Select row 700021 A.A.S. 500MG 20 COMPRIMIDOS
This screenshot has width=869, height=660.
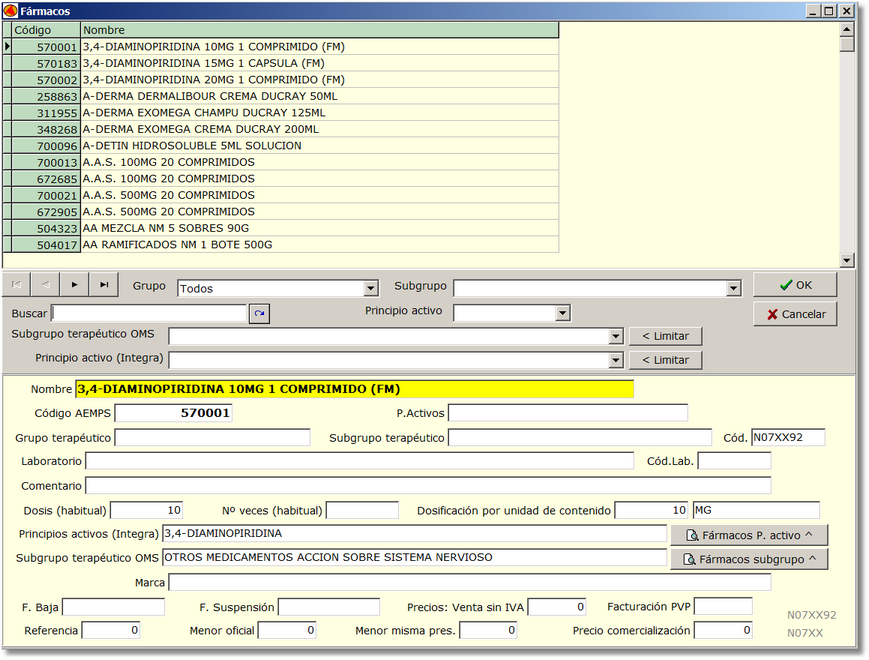[281, 195]
